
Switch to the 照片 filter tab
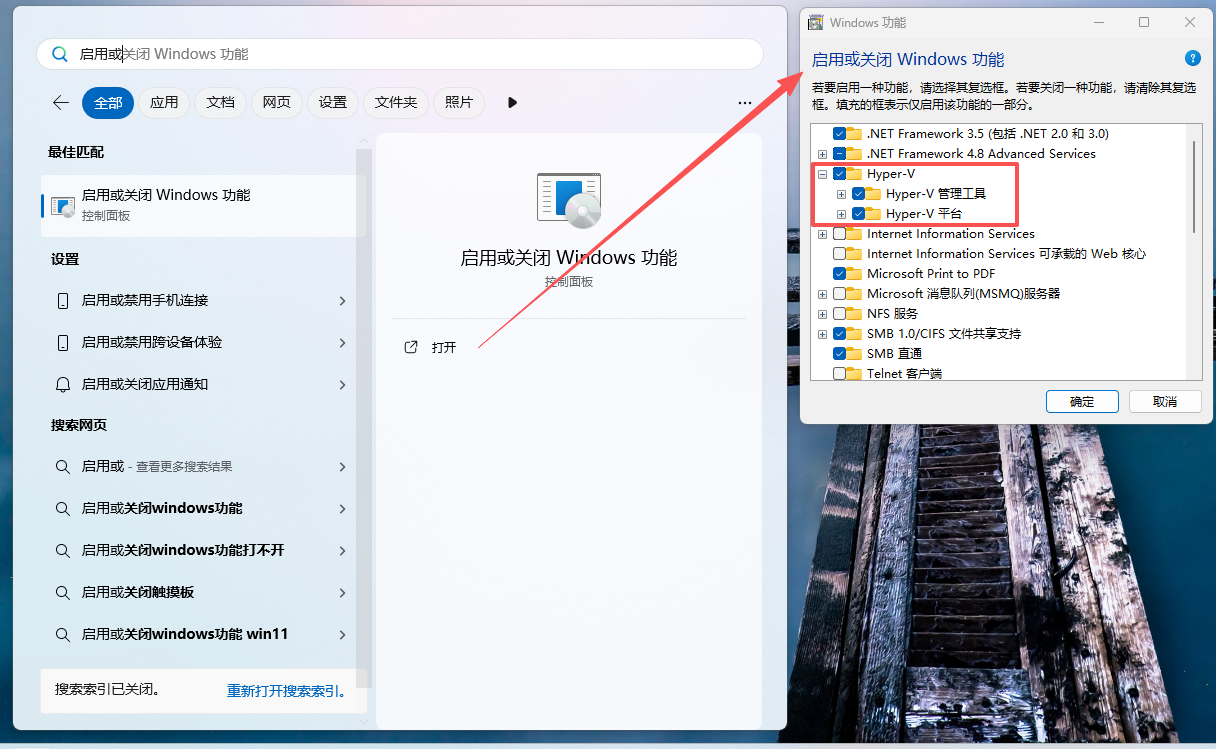[459, 102]
